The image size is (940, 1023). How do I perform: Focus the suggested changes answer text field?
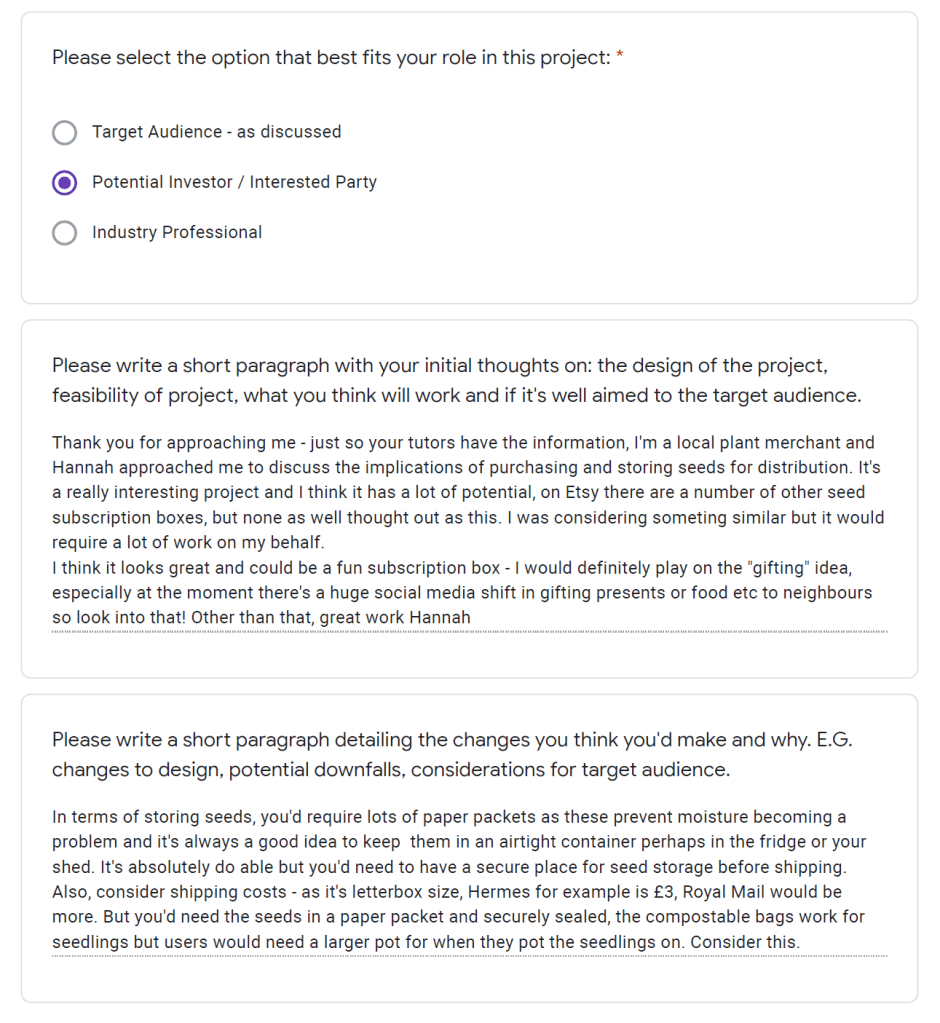point(468,880)
